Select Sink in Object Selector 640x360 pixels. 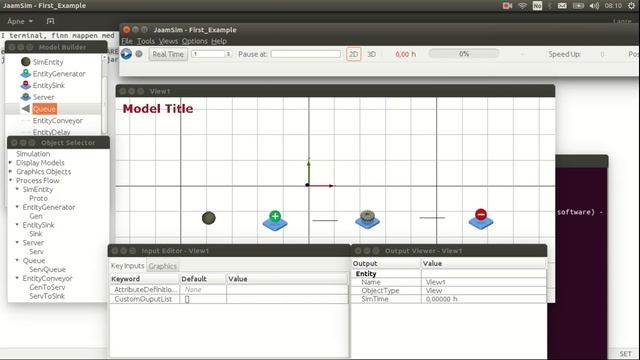(36, 234)
